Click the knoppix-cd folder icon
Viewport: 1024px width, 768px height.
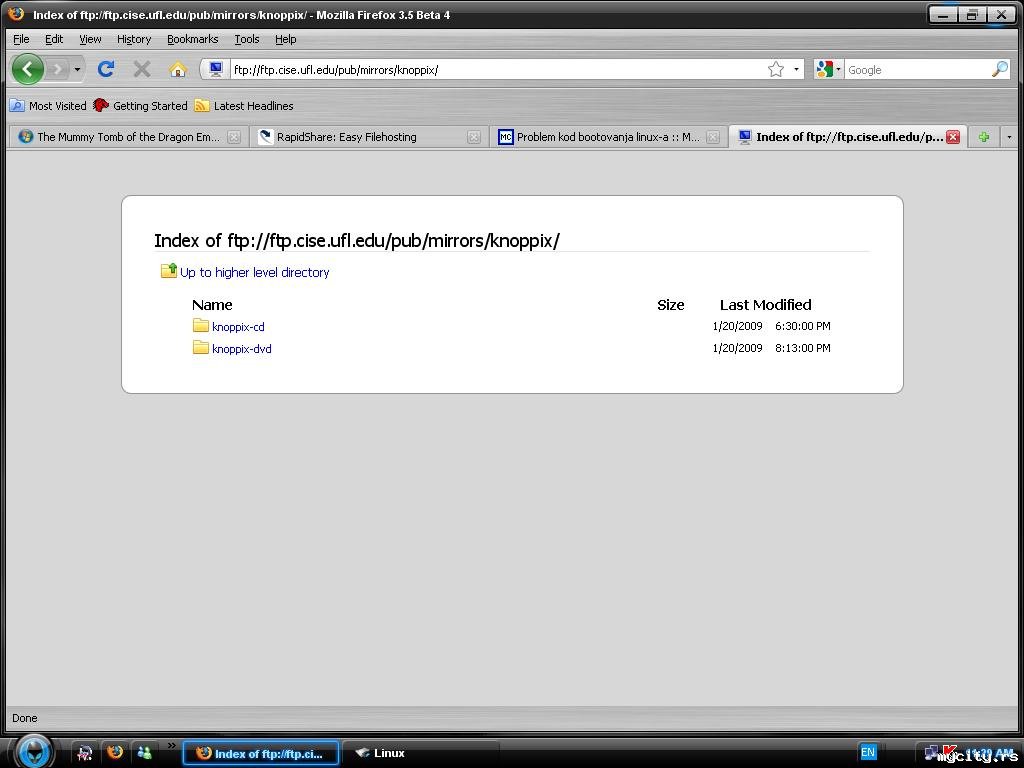point(200,325)
